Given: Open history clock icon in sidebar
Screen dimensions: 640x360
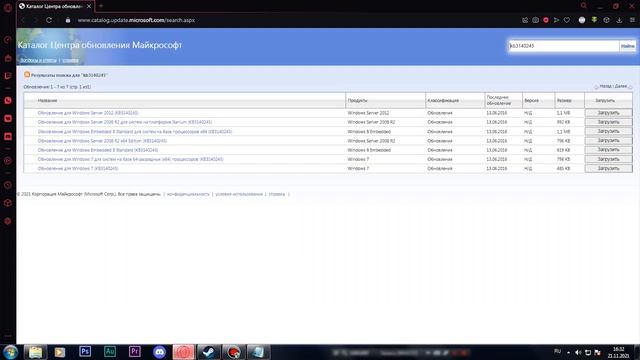Looking at the screenshot, I should click(x=8, y=185).
